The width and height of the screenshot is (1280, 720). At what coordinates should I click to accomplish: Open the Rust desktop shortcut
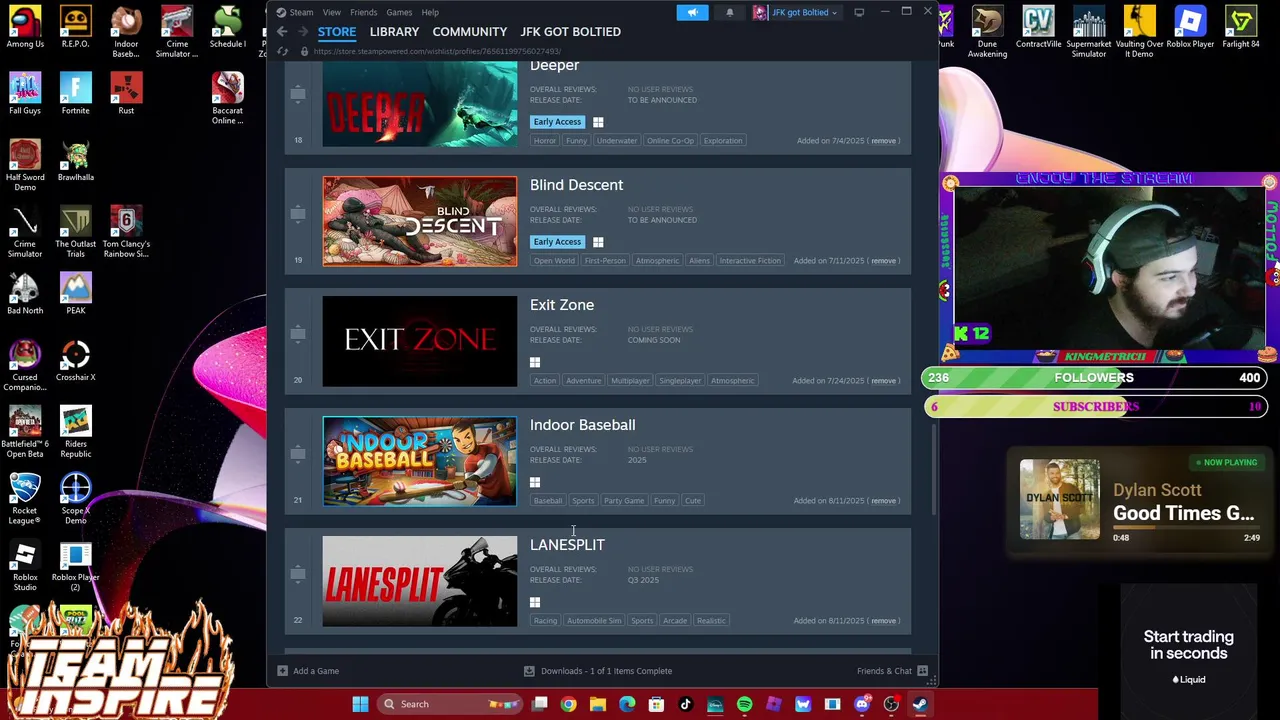click(x=126, y=94)
